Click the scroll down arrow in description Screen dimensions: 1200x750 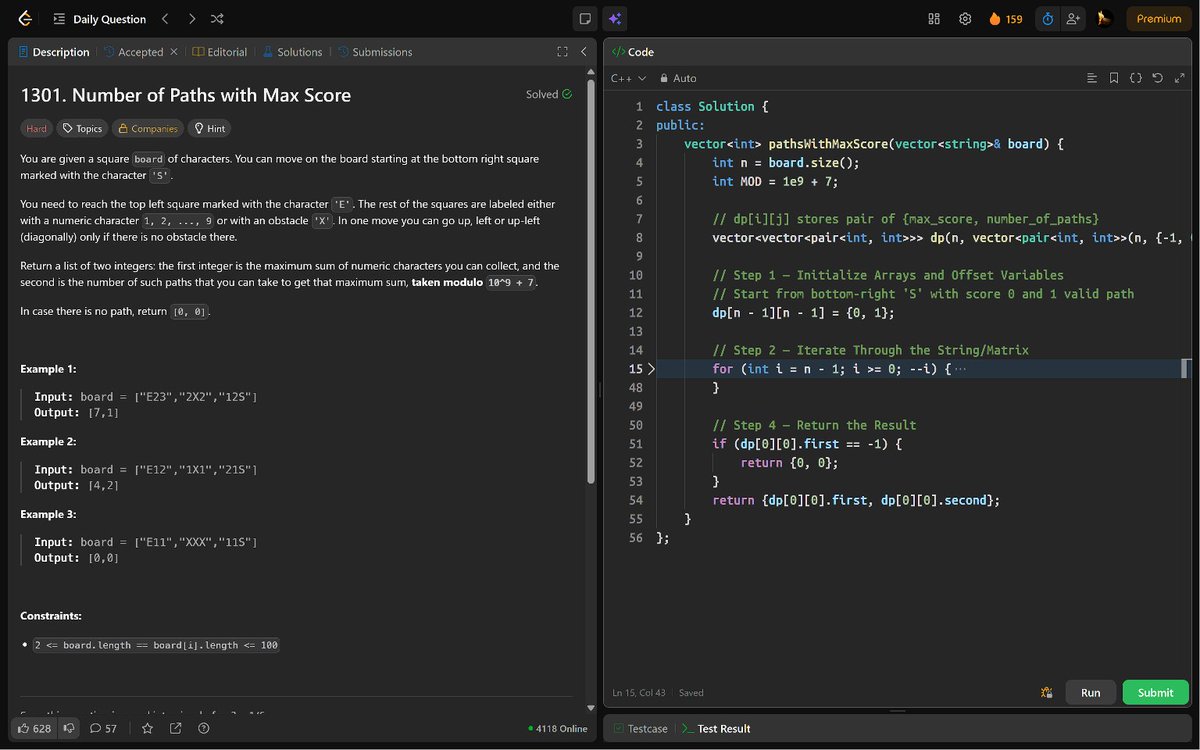coord(591,706)
